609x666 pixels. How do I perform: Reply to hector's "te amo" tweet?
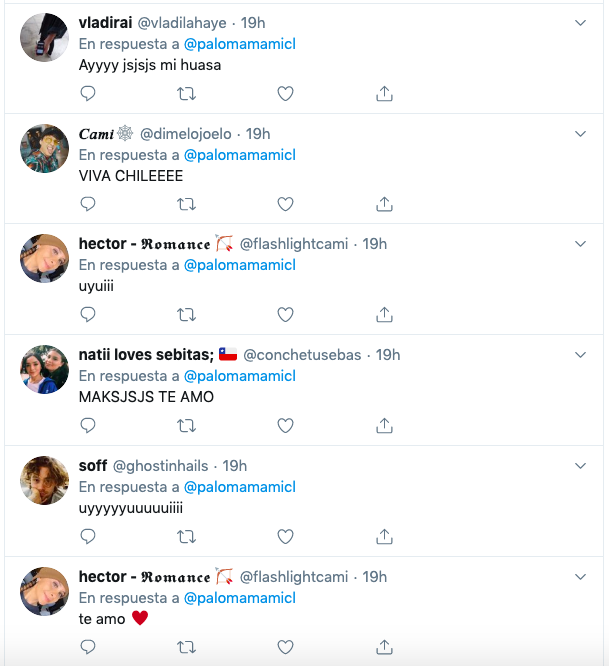88,647
